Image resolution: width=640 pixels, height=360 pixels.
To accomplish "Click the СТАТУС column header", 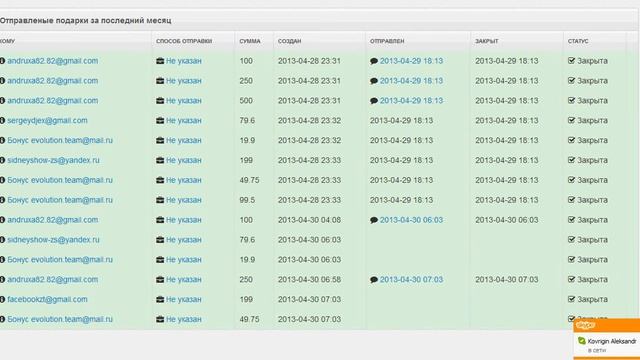I will click(x=578, y=41).
